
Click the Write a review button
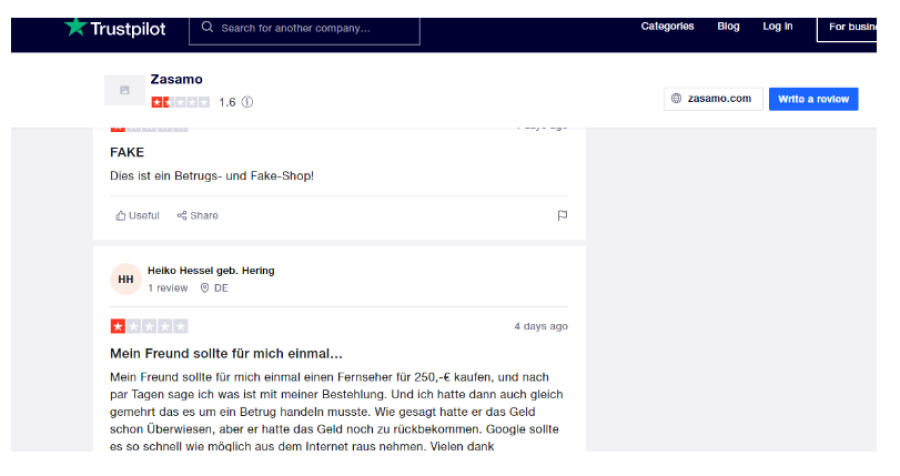(x=813, y=99)
